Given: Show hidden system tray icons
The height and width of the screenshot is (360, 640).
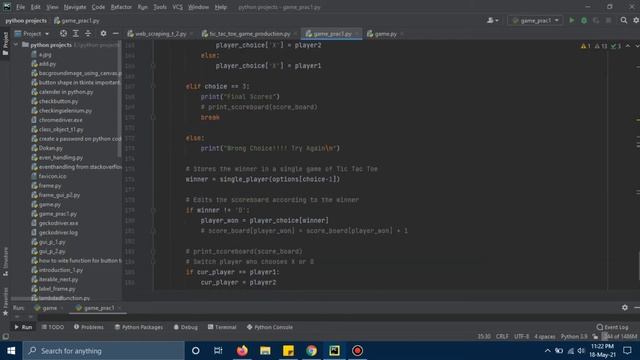Looking at the screenshot, I should pos(547,351).
